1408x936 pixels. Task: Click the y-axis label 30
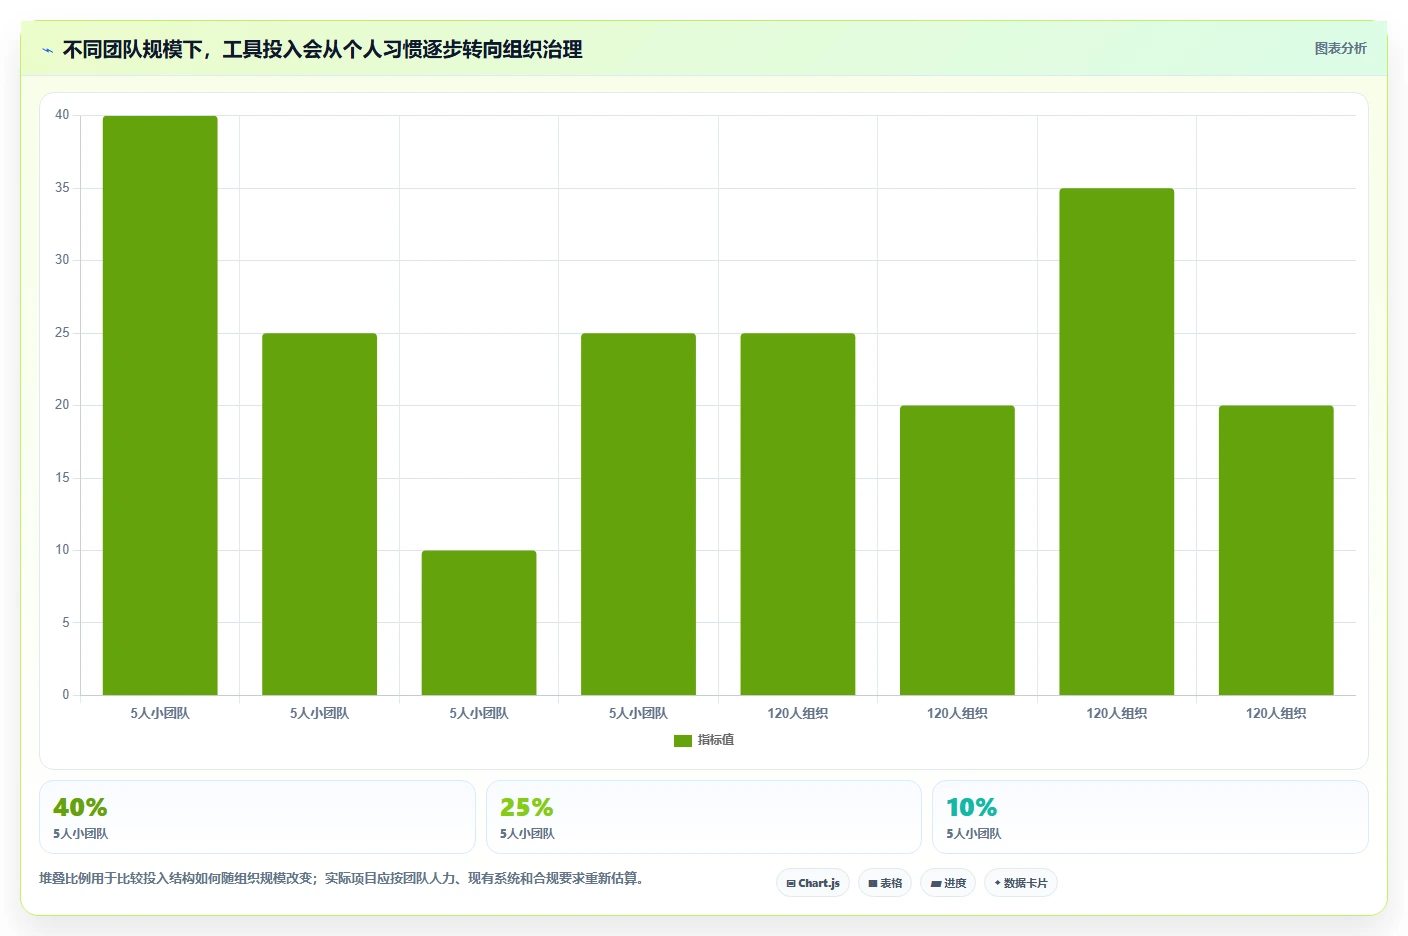(x=62, y=260)
